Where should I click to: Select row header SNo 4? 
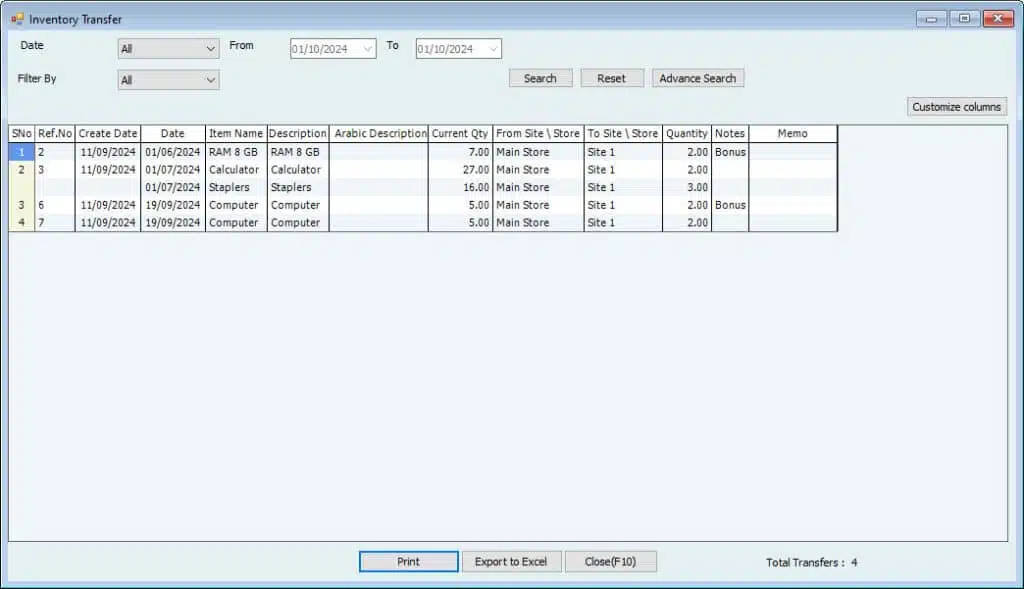tap(22, 223)
